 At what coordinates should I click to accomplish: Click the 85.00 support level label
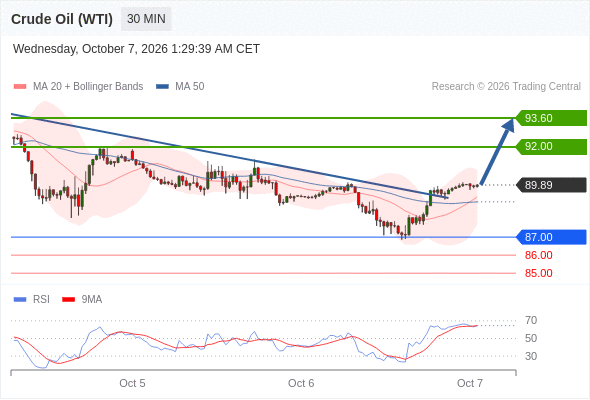(x=538, y=273)
